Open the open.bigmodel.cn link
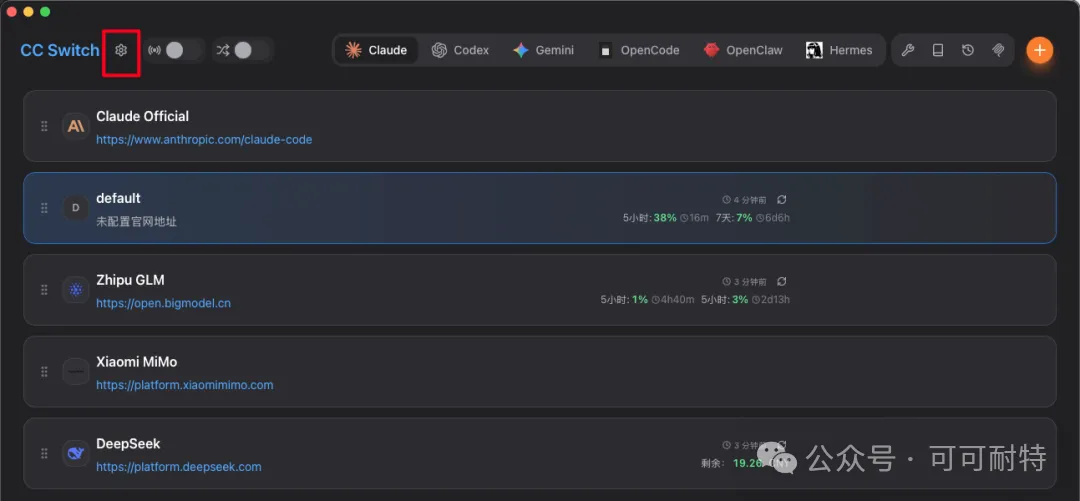This screenshot has width=1080, height=501. 163,303
